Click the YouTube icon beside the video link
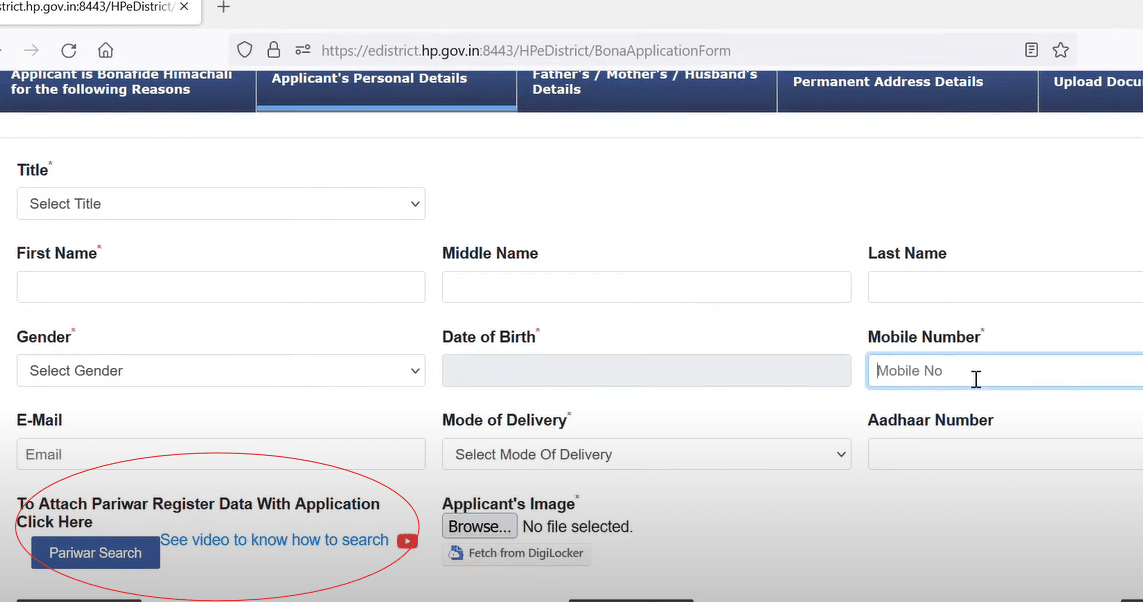Viewport: 1143px width, 602px height. [x=407, y=540]
